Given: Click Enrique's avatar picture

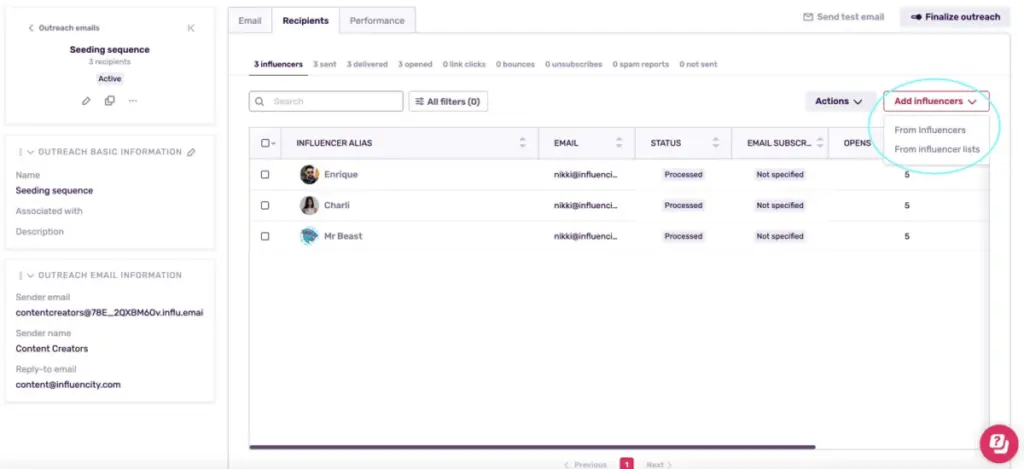Looking at the screenshot, I should (x=309, y=175).
